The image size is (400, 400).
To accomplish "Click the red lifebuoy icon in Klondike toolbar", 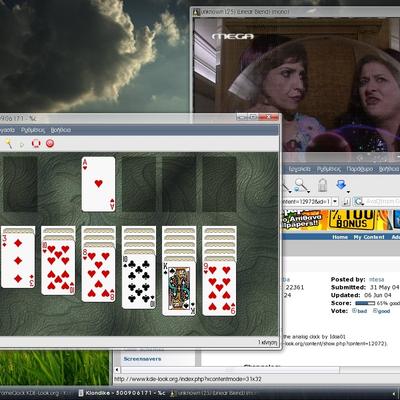I will (36, 144).
